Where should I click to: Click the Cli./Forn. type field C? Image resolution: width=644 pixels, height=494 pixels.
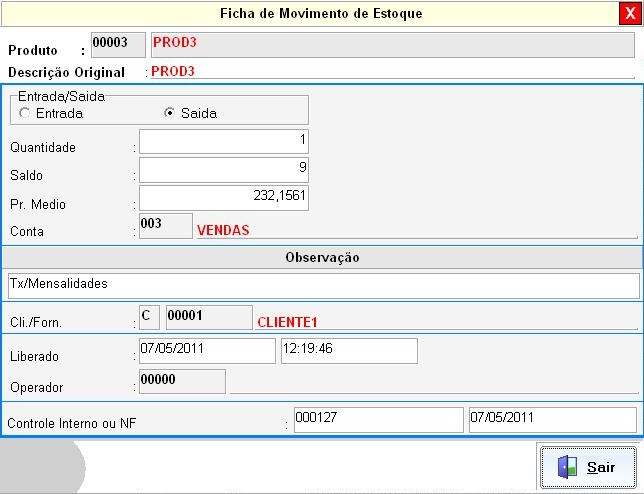click(x=148, y=317)
